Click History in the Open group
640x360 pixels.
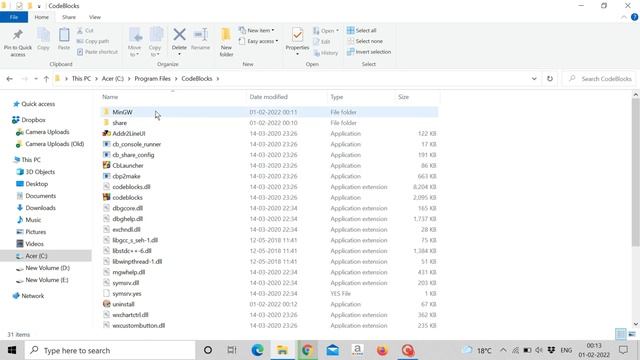(x=326, y=53)
